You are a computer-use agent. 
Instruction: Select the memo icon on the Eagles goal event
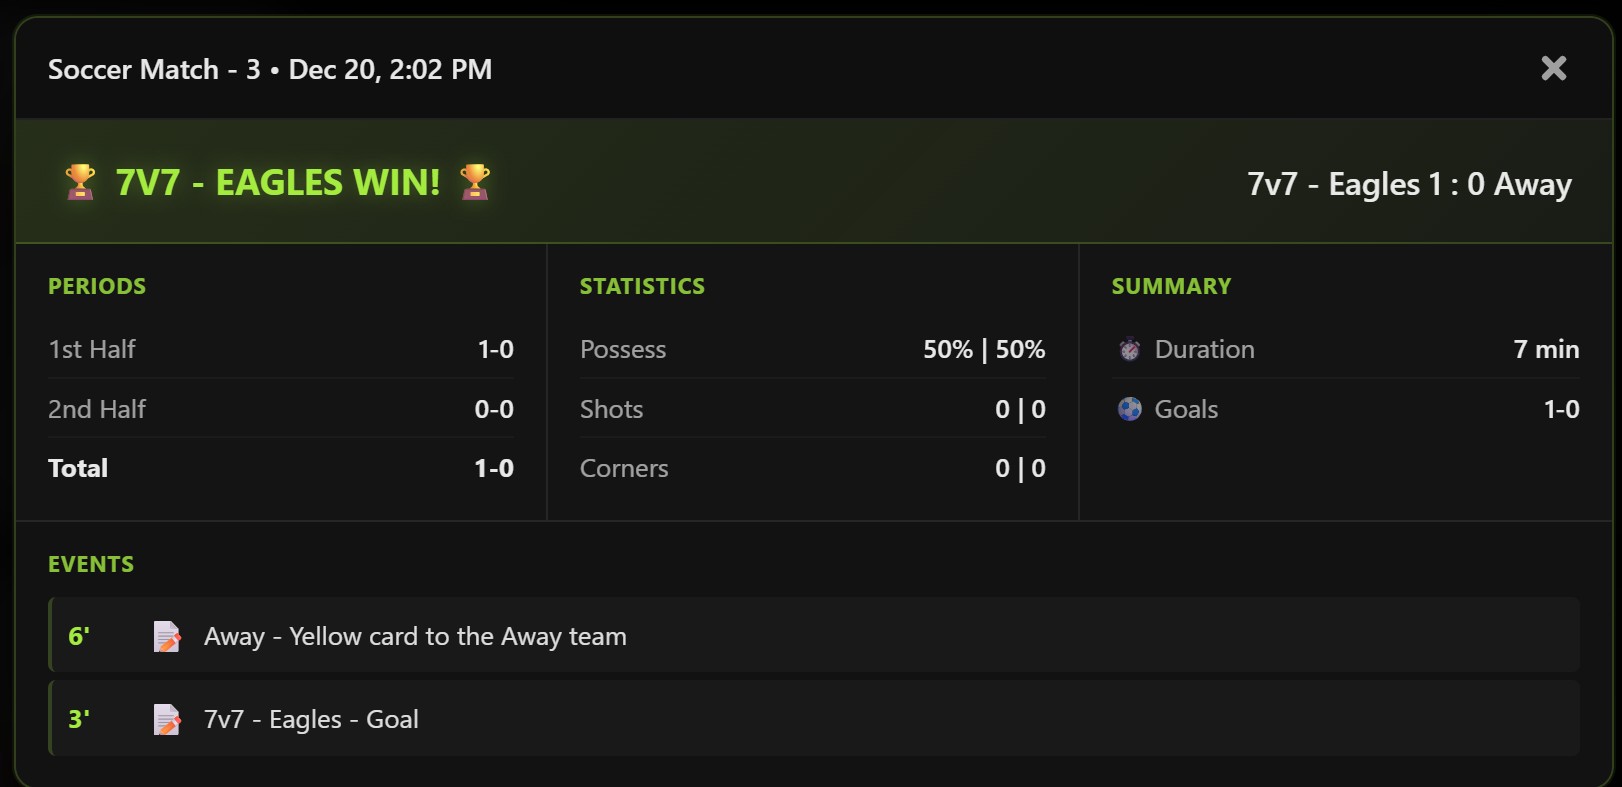(168, 719)
